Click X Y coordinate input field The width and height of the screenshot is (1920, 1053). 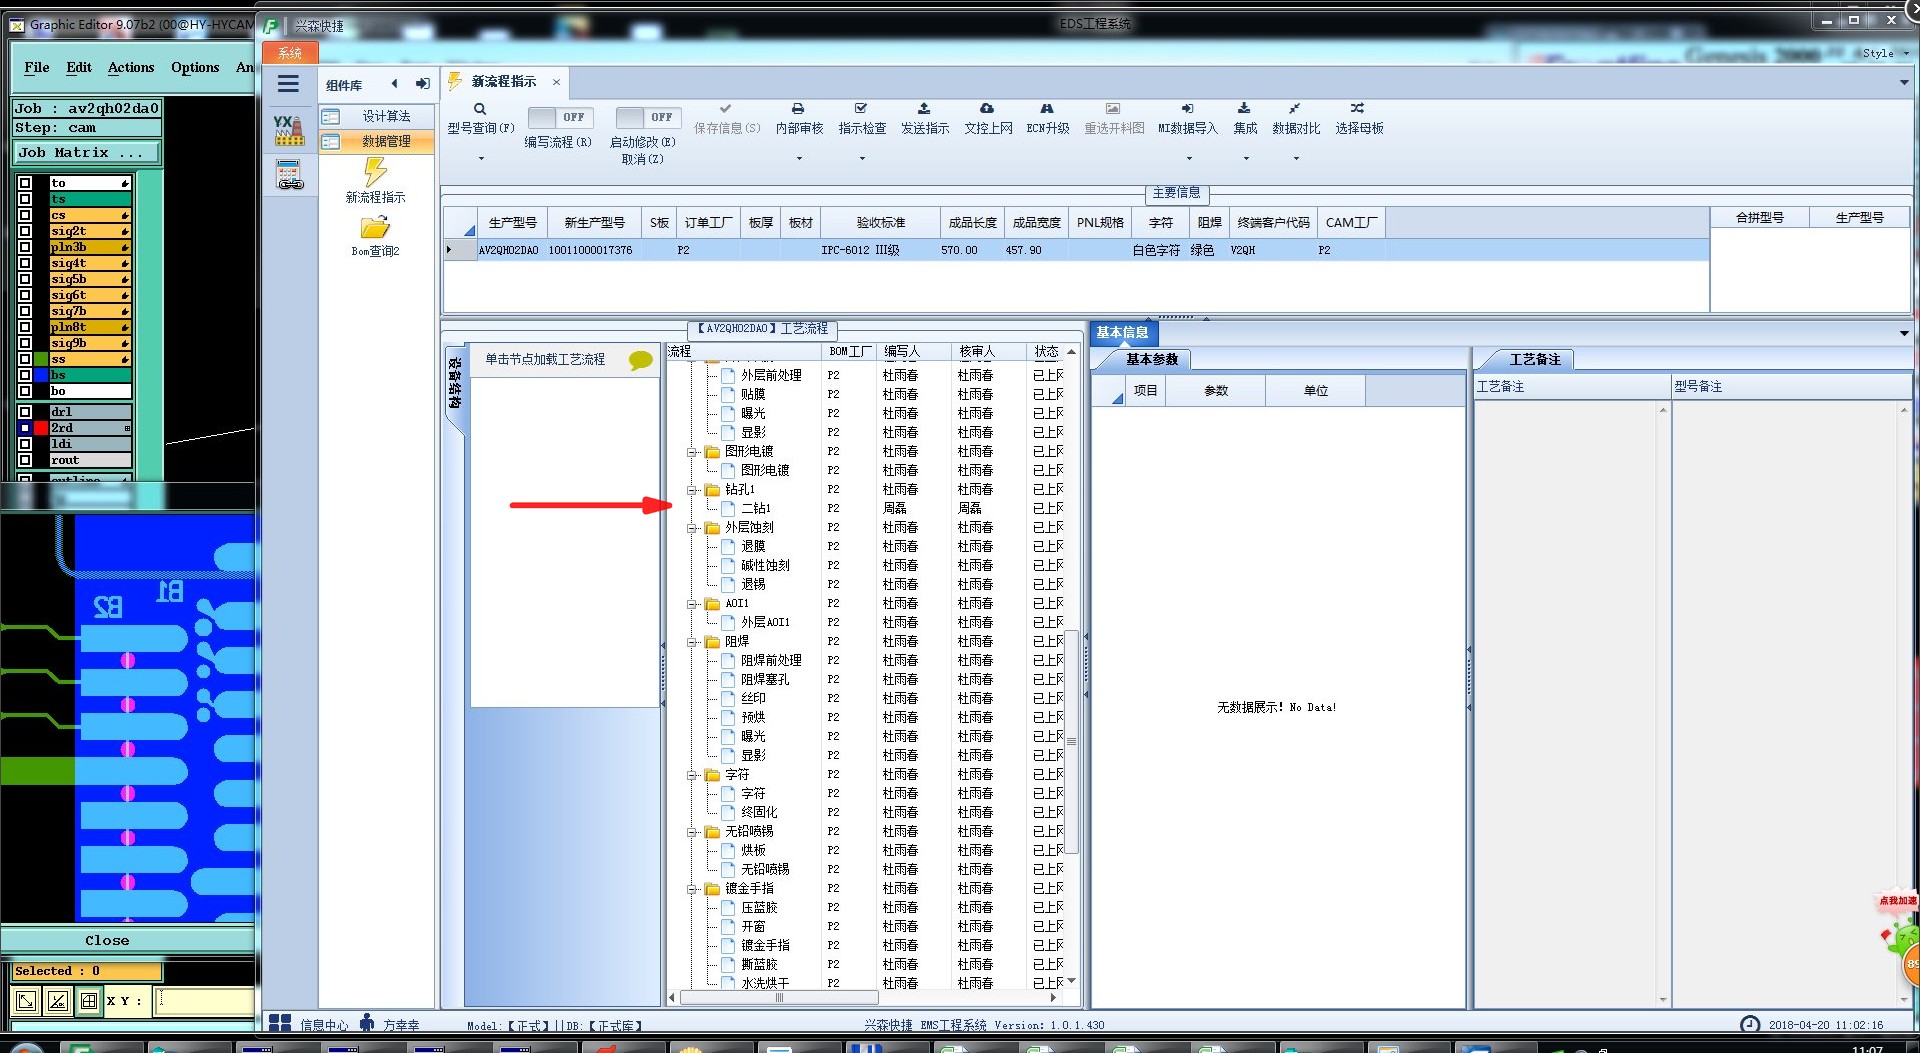[x=204, y=1000]
